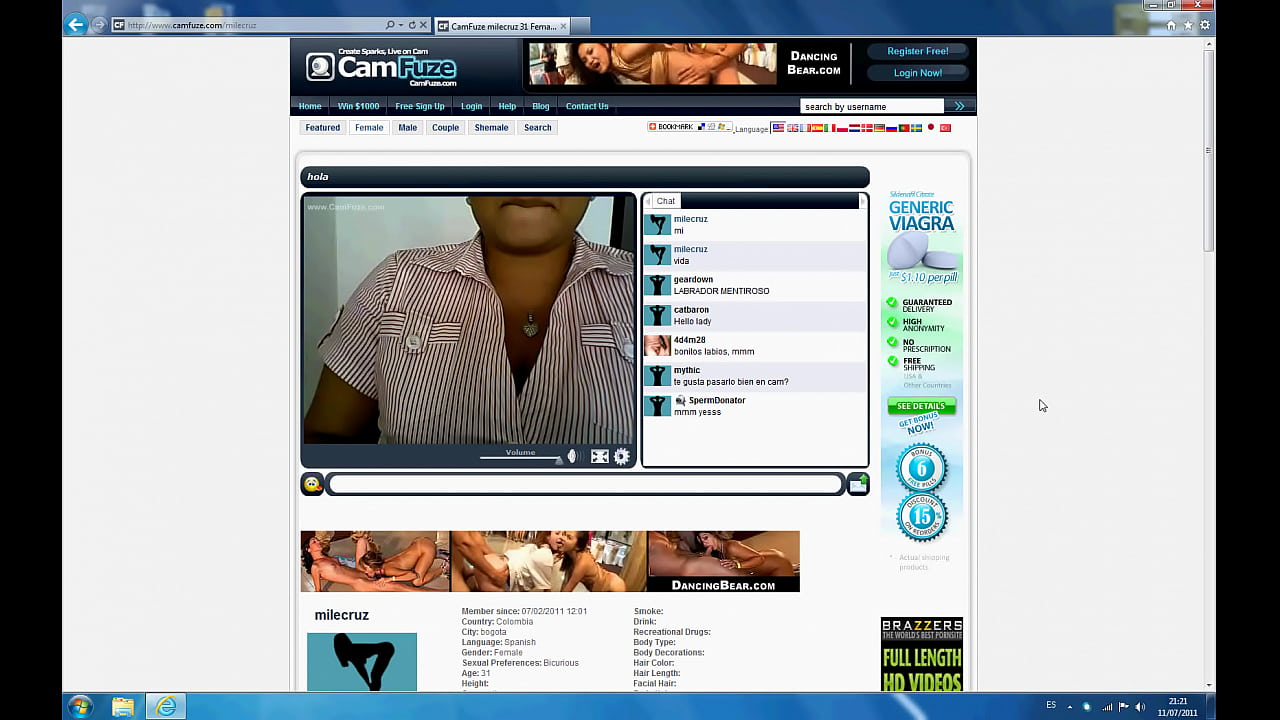Select the Female category filter
This screenshot has width=1280, height=720.
369,128
